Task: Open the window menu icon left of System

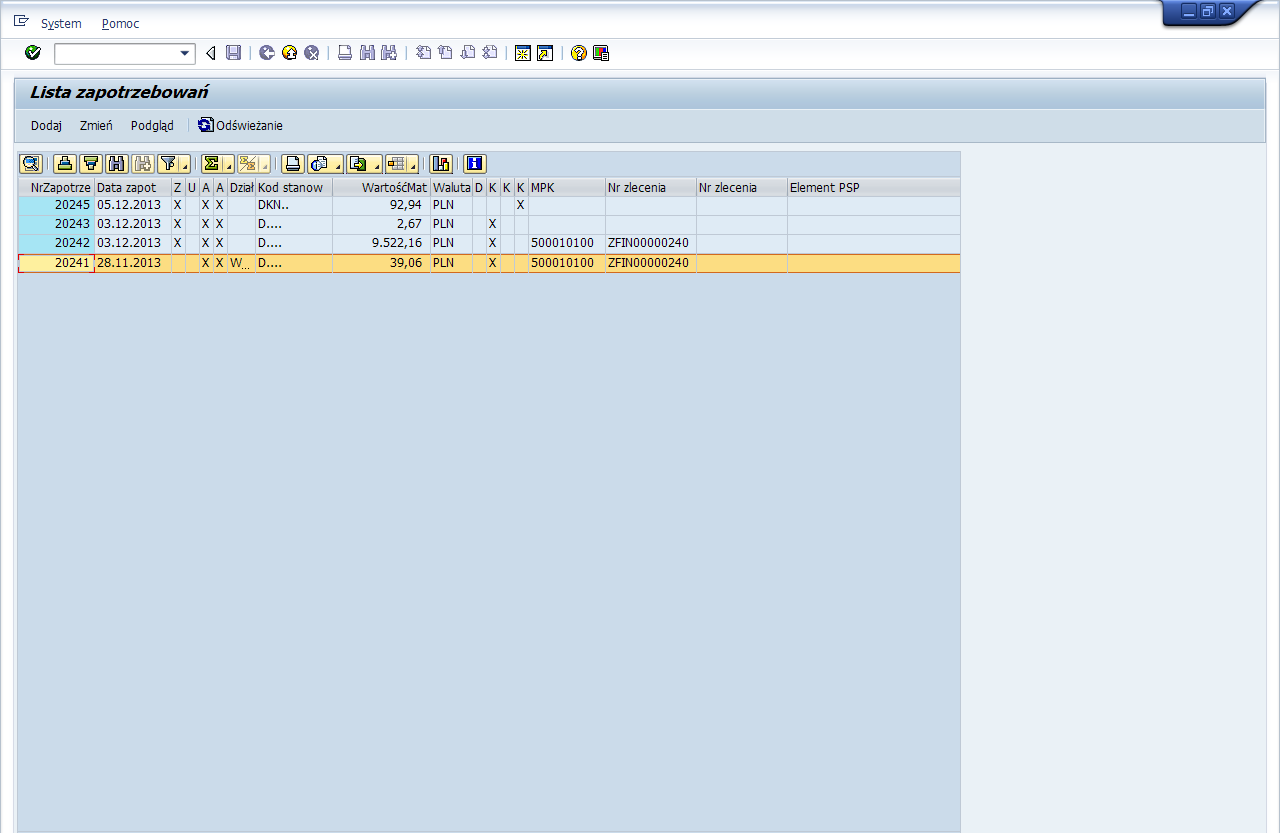Action: [21, 22]
